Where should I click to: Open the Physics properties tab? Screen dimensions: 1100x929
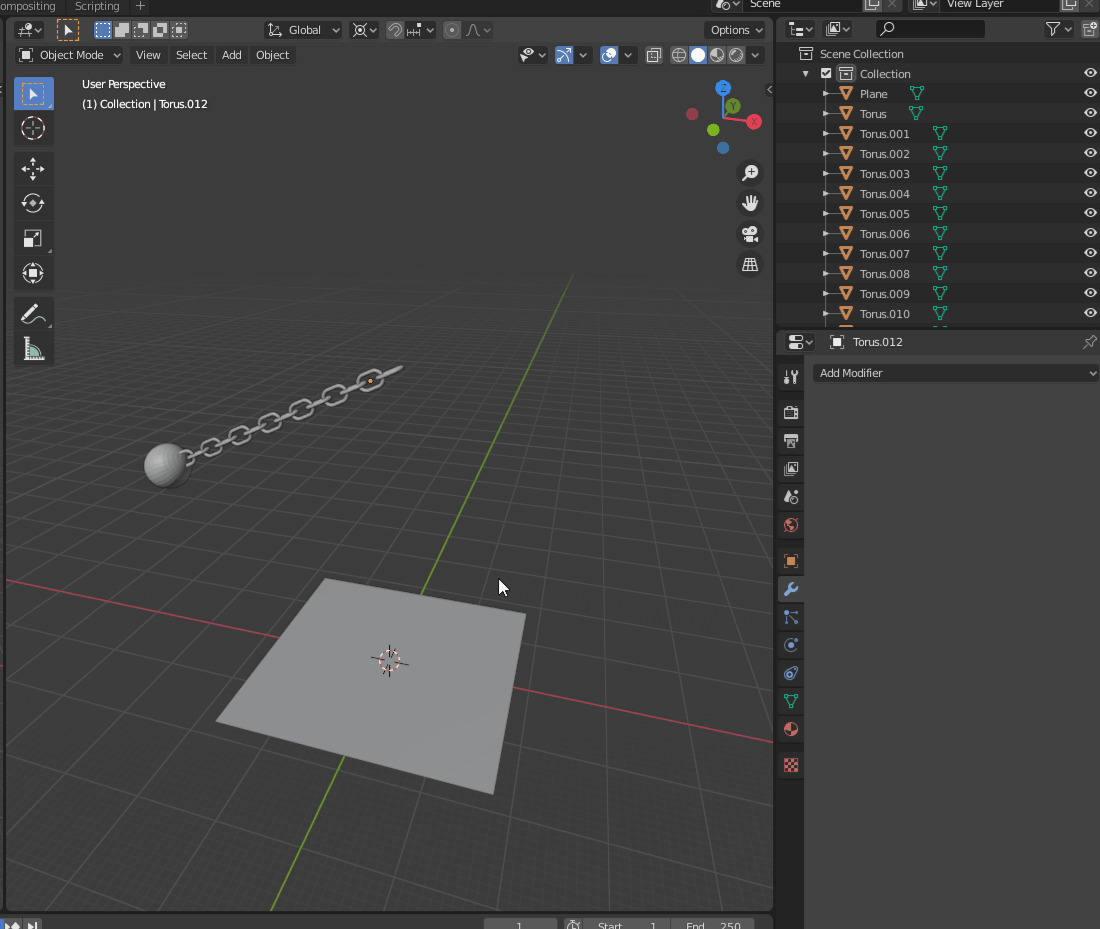pos(791,645)
